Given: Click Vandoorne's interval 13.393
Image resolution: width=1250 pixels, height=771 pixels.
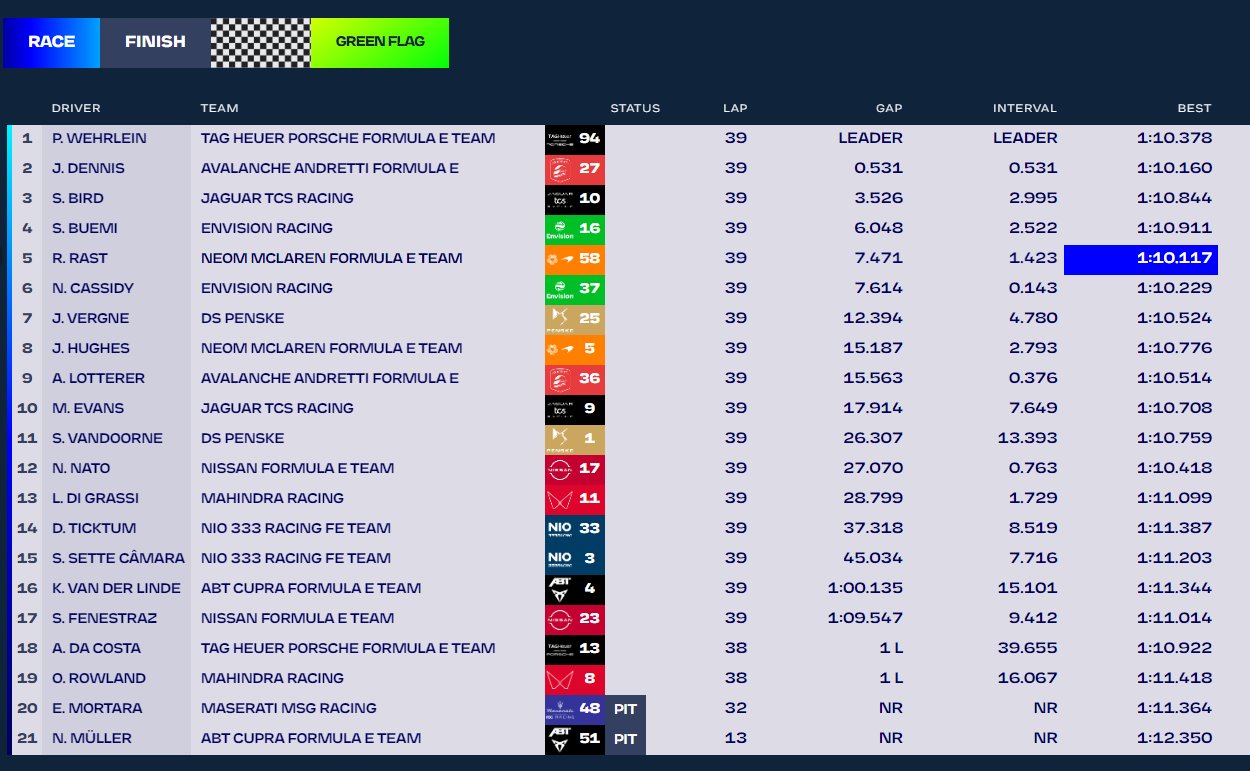Looking at the screenshot, I should click(x=1028, y=438).
